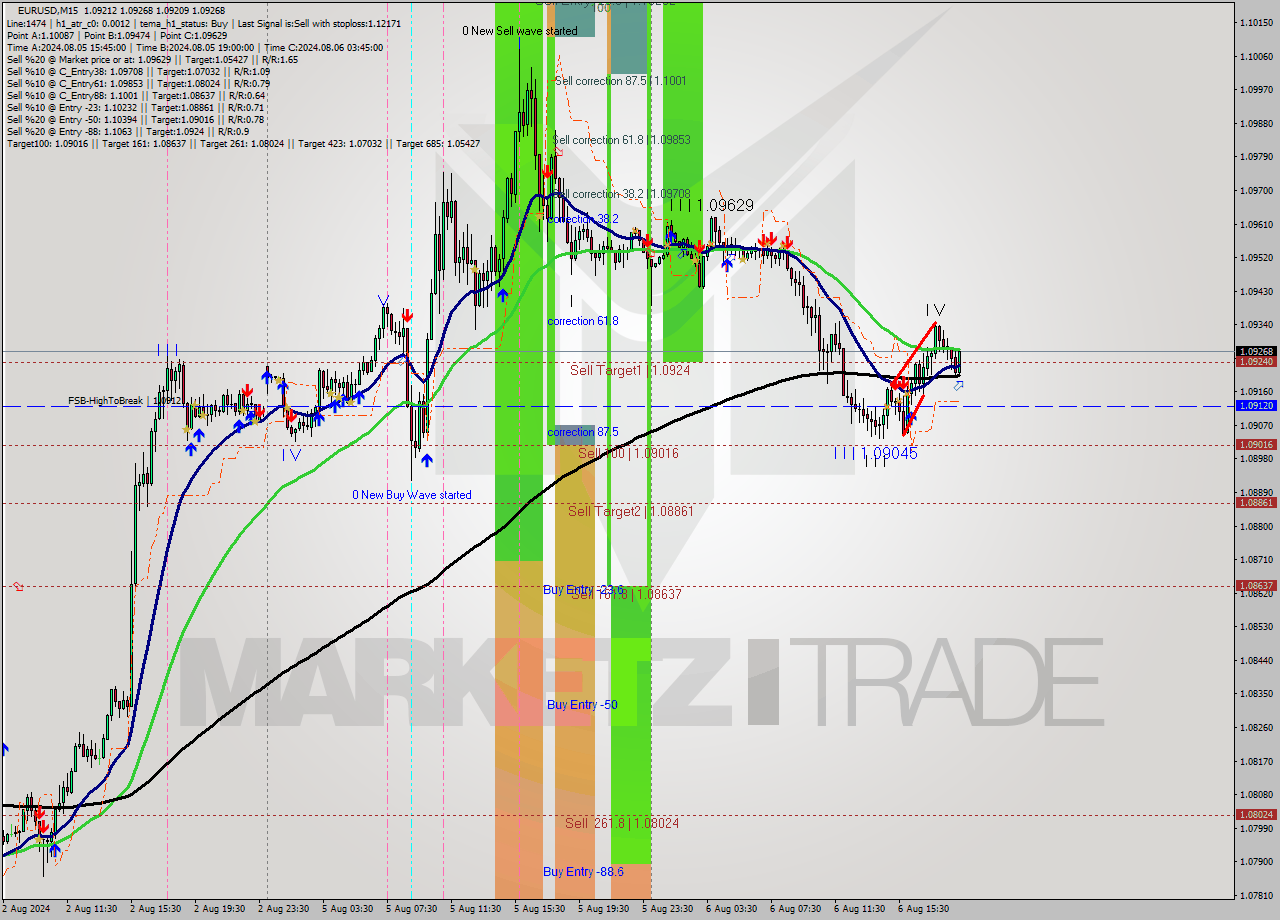Viewport: 1280px width, 920px height.
Task: Click the blue 'correction 61.8' label
Action: 582,321
